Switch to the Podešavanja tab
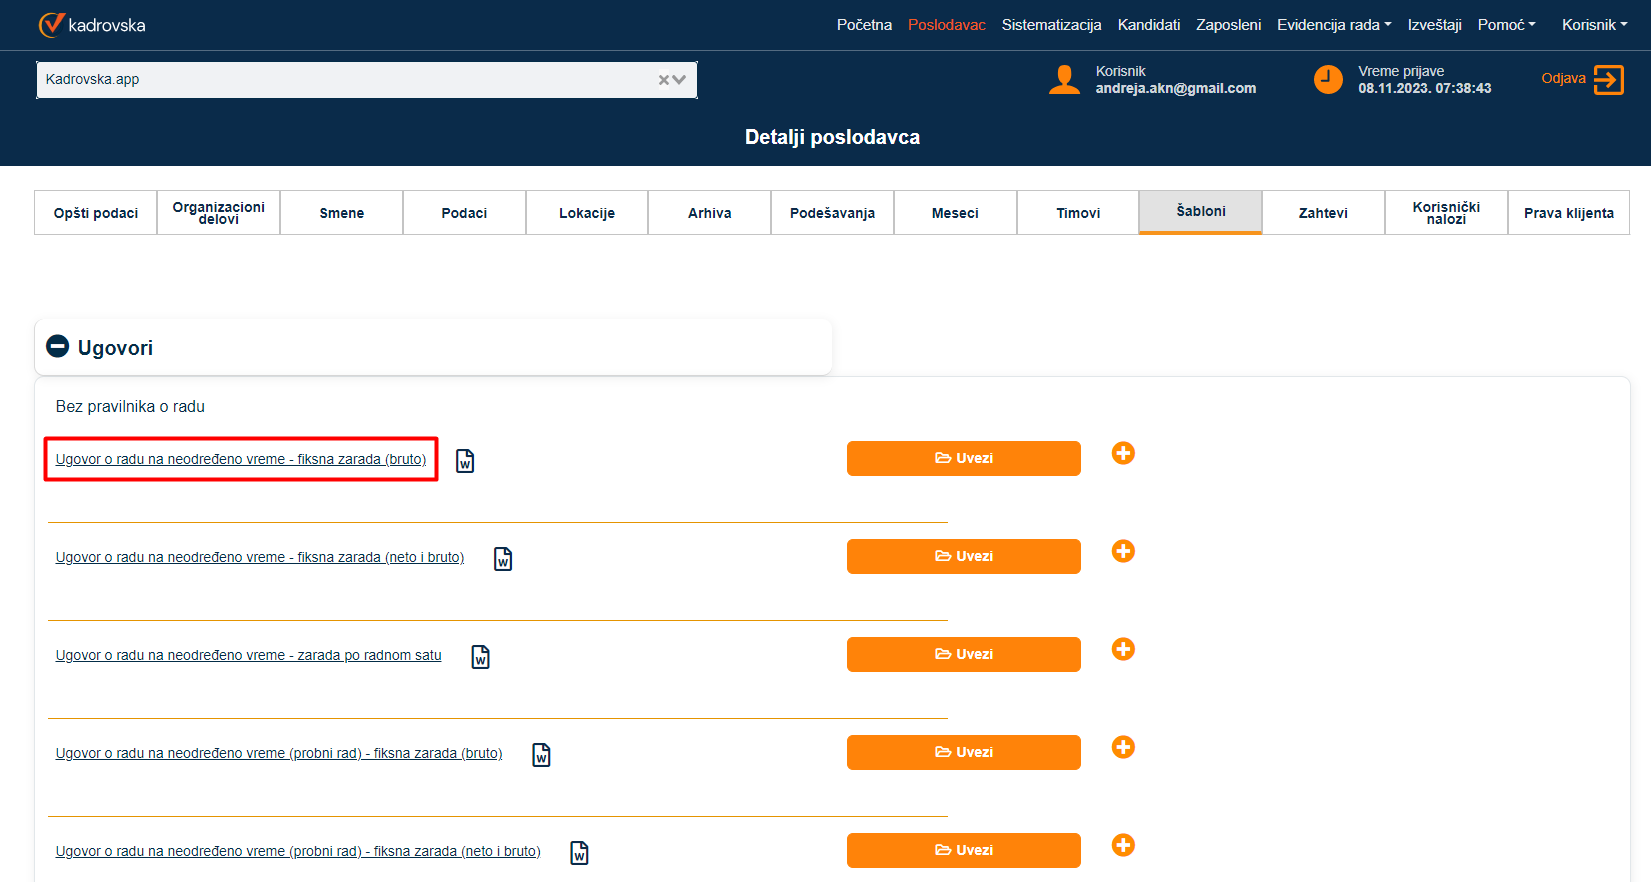Viewport: 1651px width, 882px height. [832, 213]
